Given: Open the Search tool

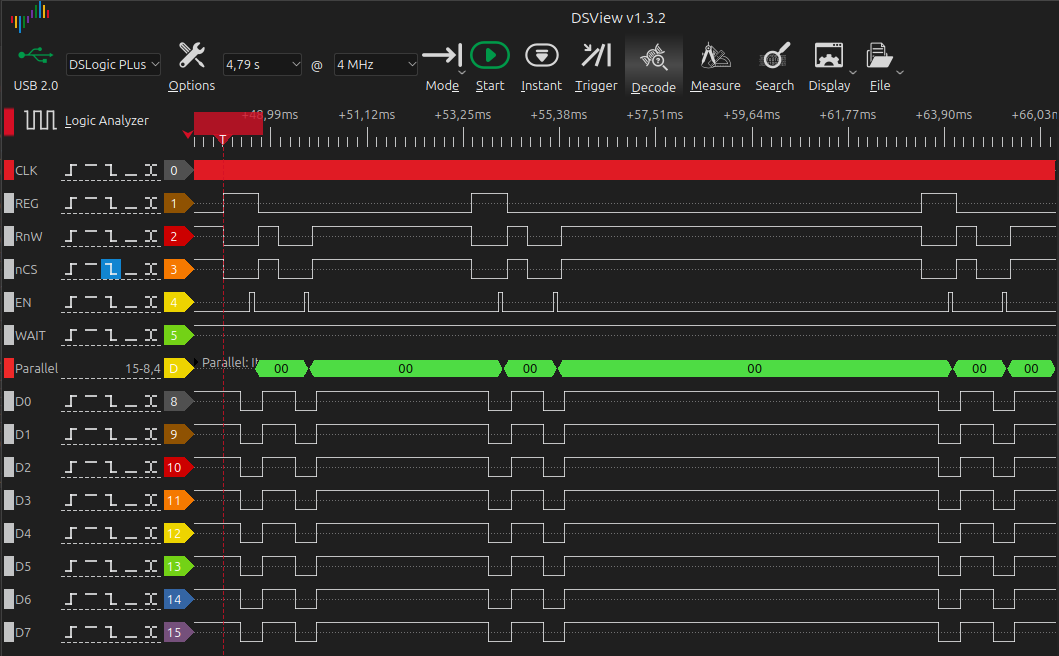Looking at the screenshot, I should click(774, 56).
